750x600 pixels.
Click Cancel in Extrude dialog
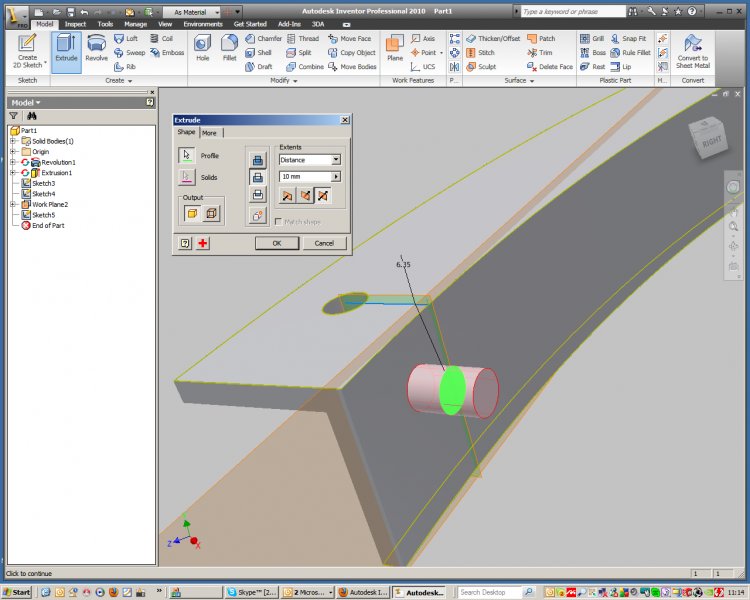324,243
